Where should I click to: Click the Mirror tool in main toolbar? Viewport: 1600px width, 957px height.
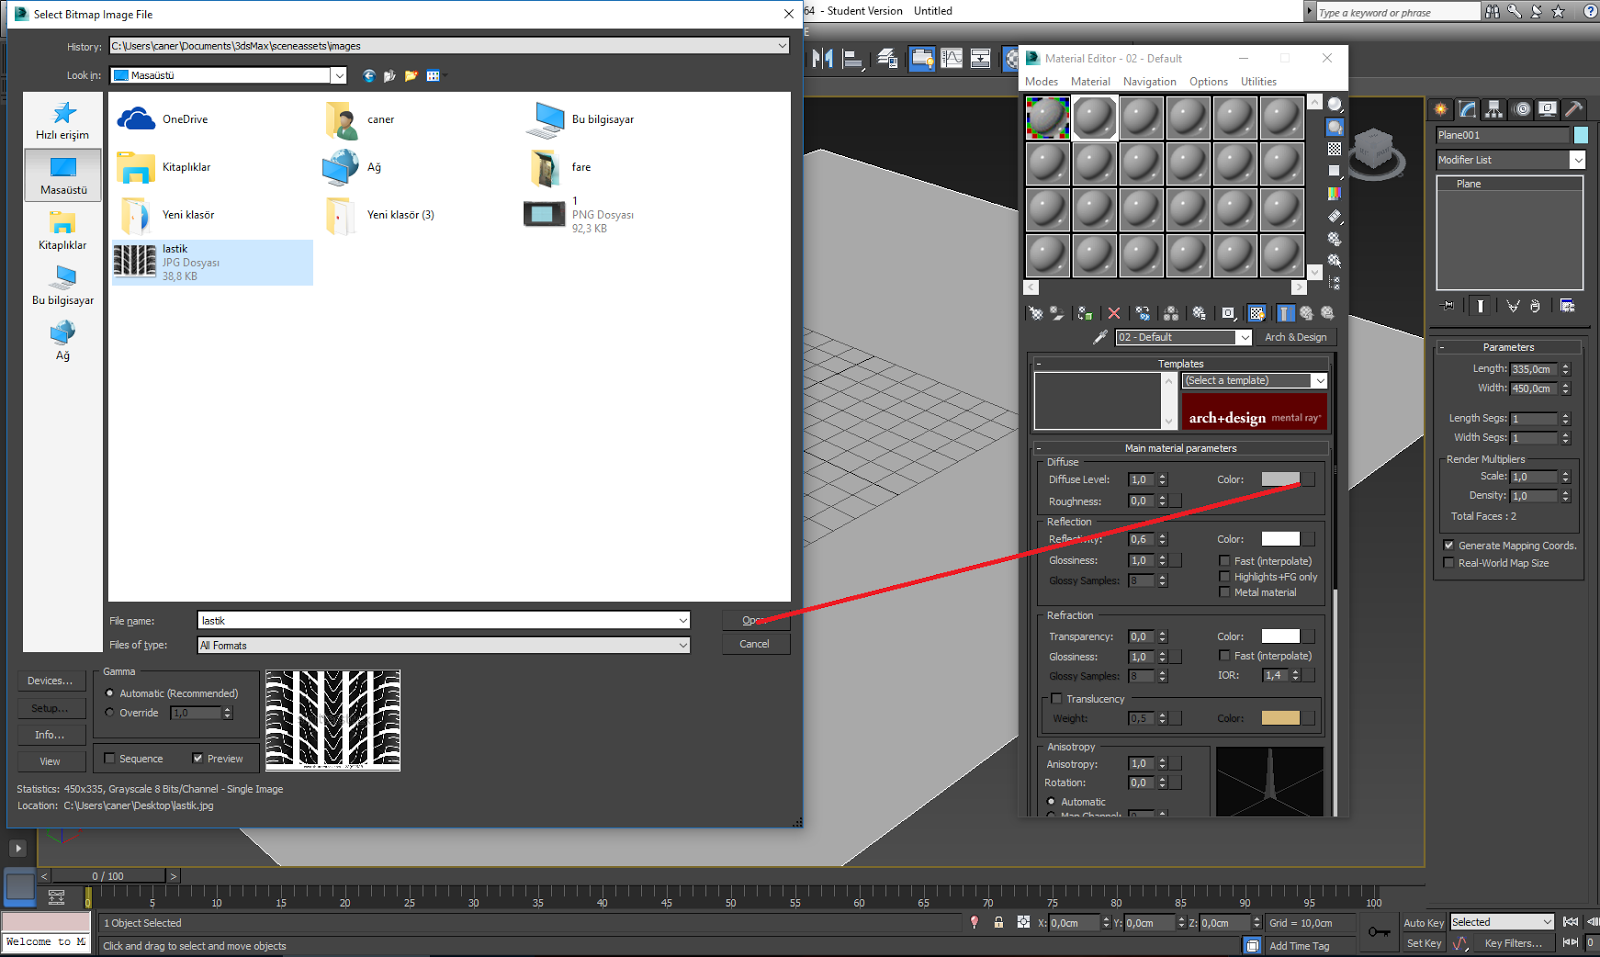click(823, 59)
